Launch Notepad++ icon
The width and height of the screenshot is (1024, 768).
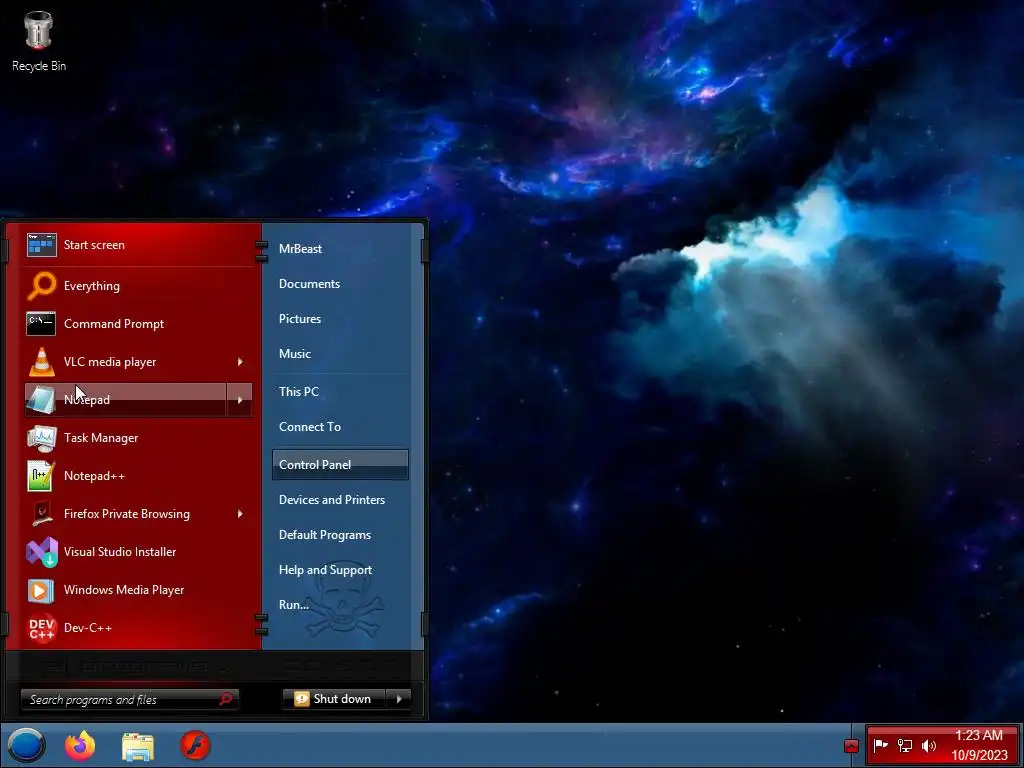click(x=41, y=475)
